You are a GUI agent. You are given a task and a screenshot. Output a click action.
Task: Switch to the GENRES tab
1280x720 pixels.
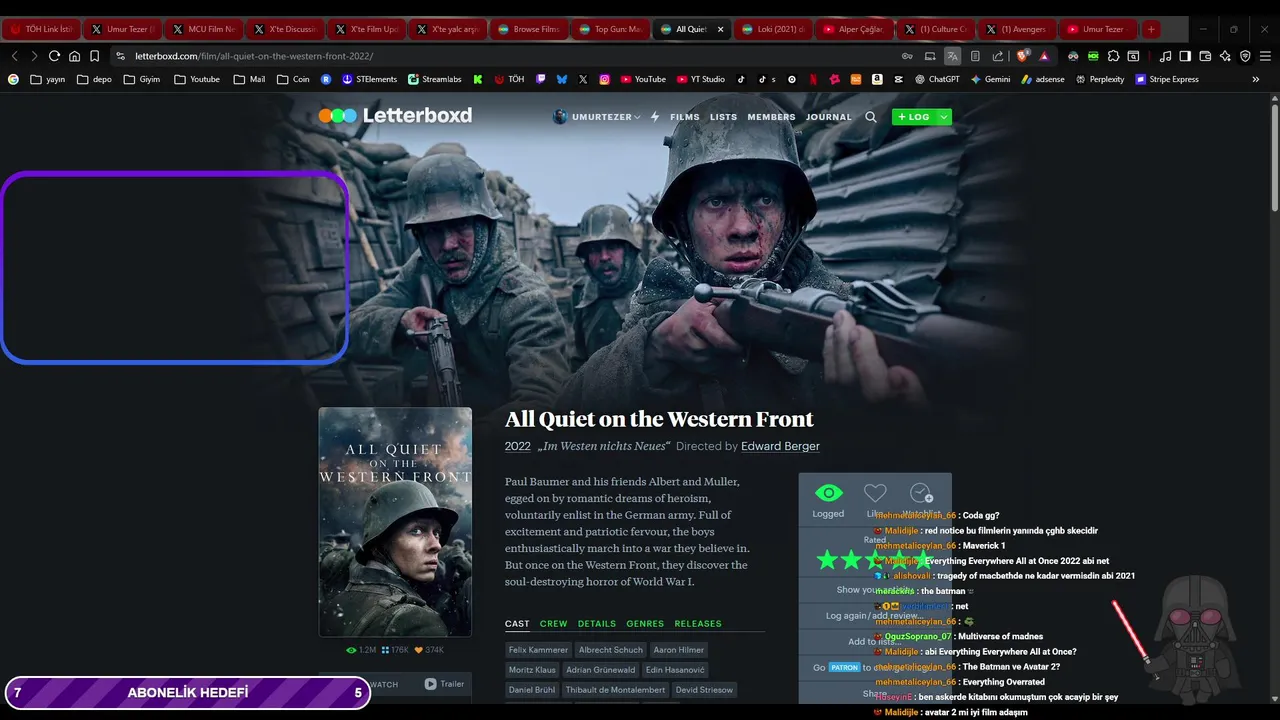click(645, 624)
